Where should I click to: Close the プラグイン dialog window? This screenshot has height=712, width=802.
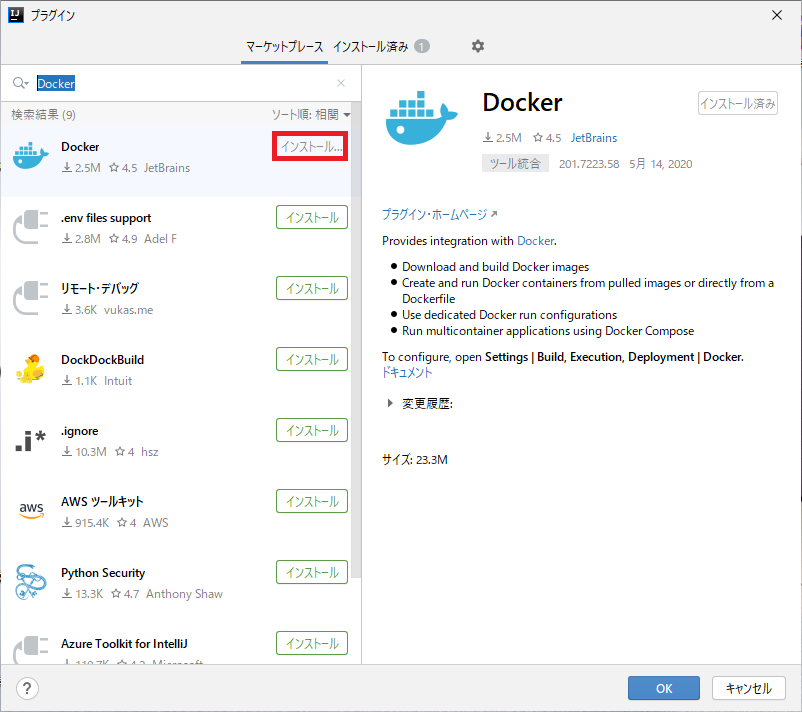(776, 15)
